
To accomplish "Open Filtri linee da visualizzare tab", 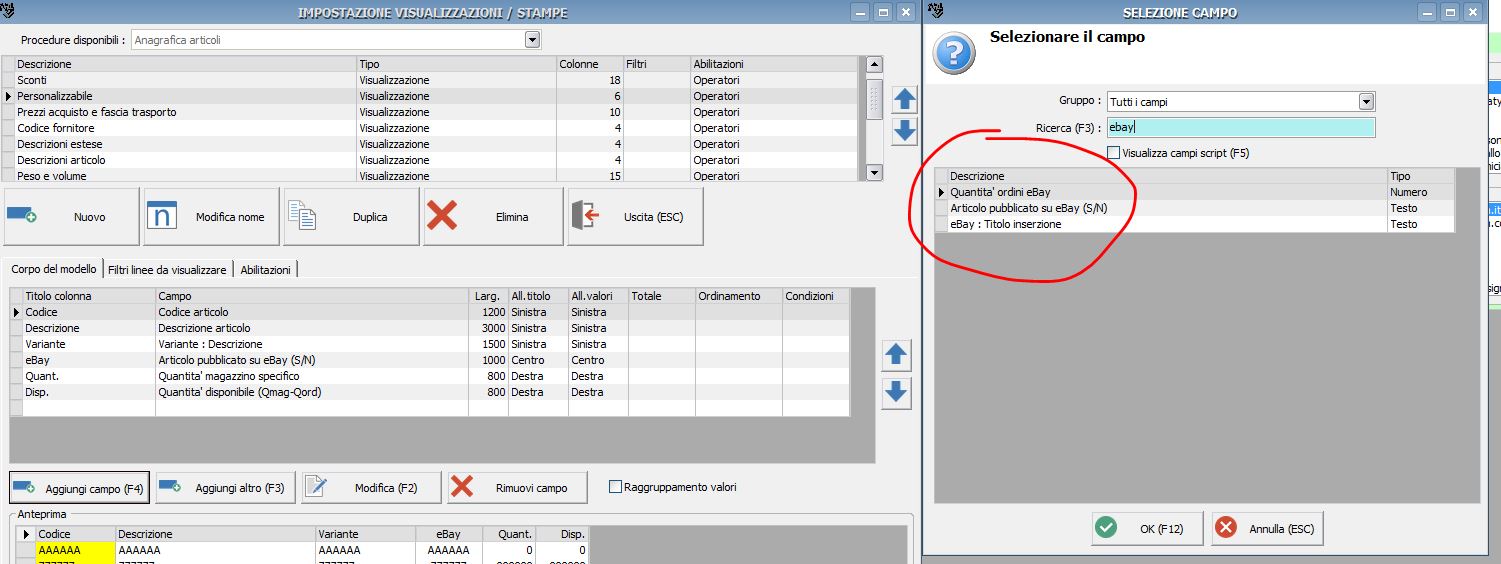I will click(x=167, y=270).
